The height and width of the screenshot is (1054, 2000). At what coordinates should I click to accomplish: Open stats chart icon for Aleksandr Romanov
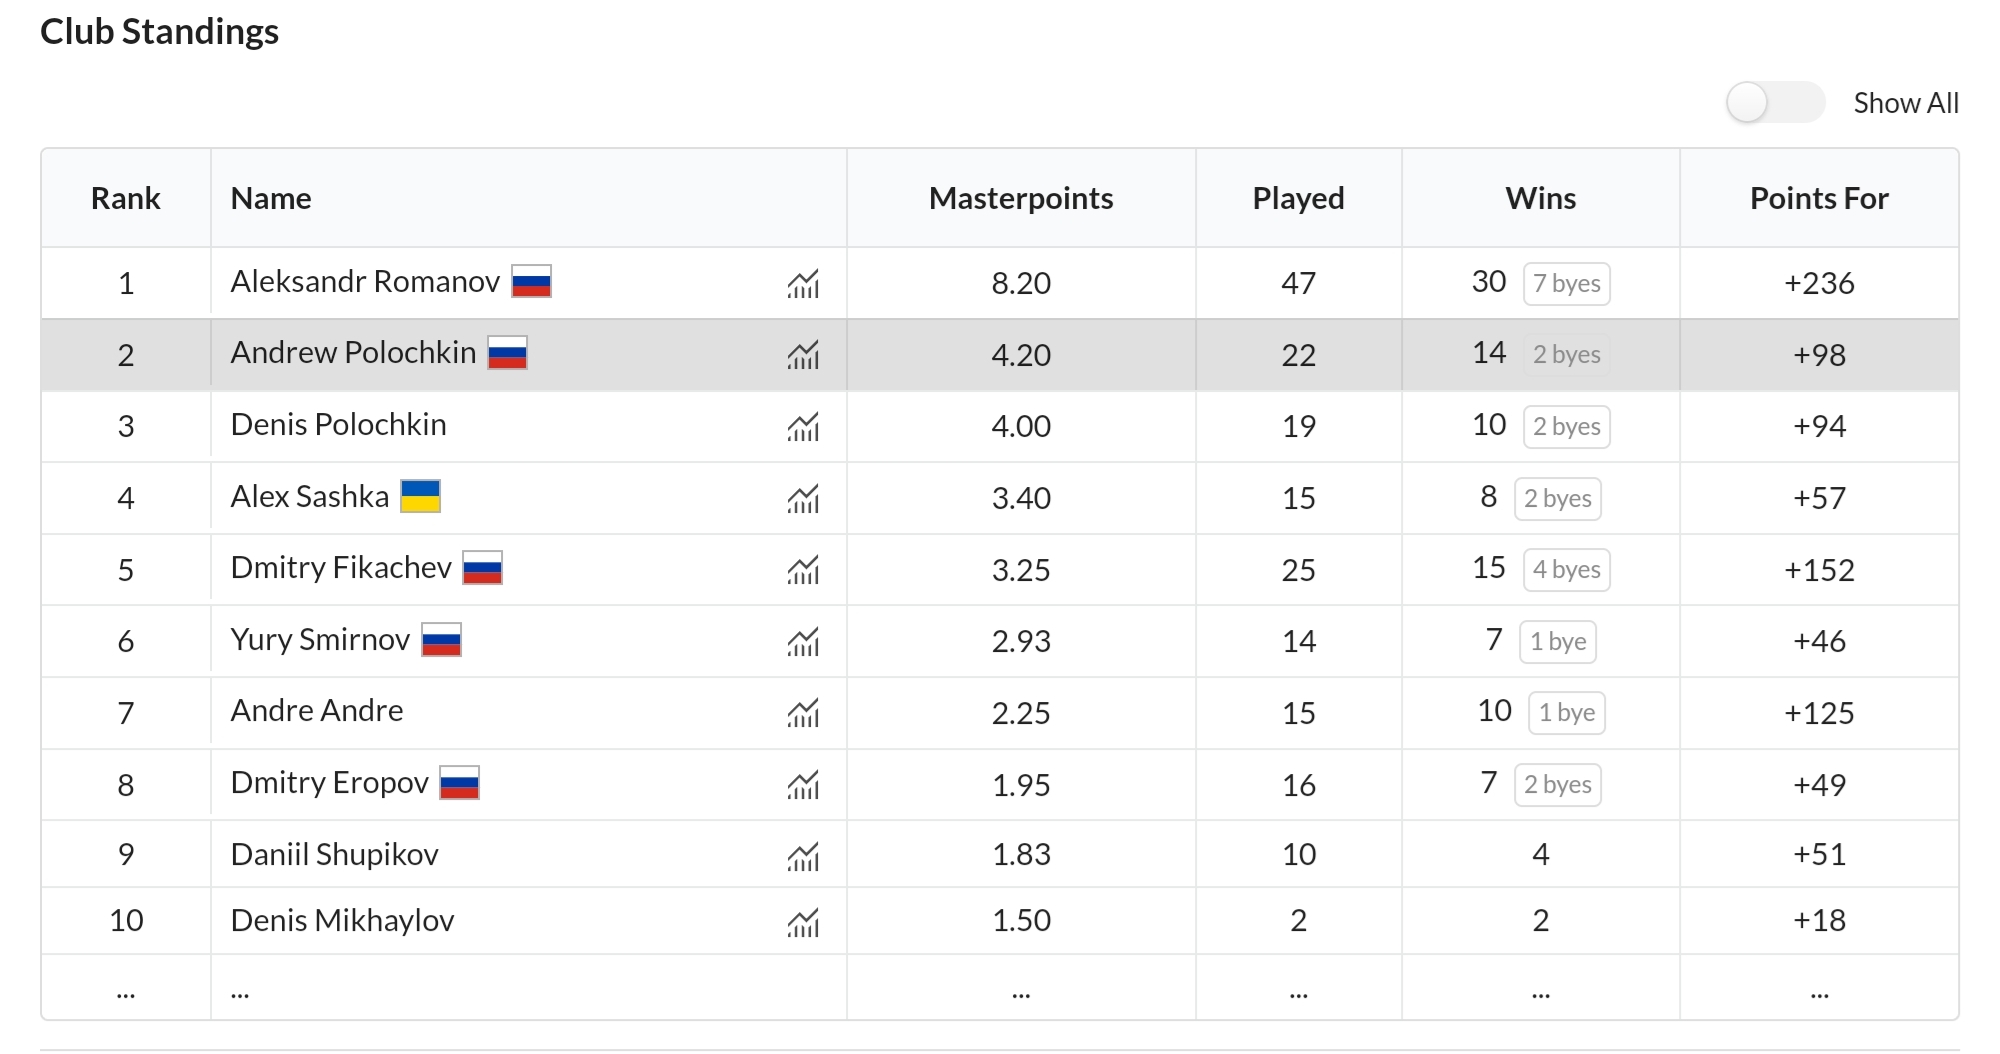pyautogui.click(x=803, y=285)
